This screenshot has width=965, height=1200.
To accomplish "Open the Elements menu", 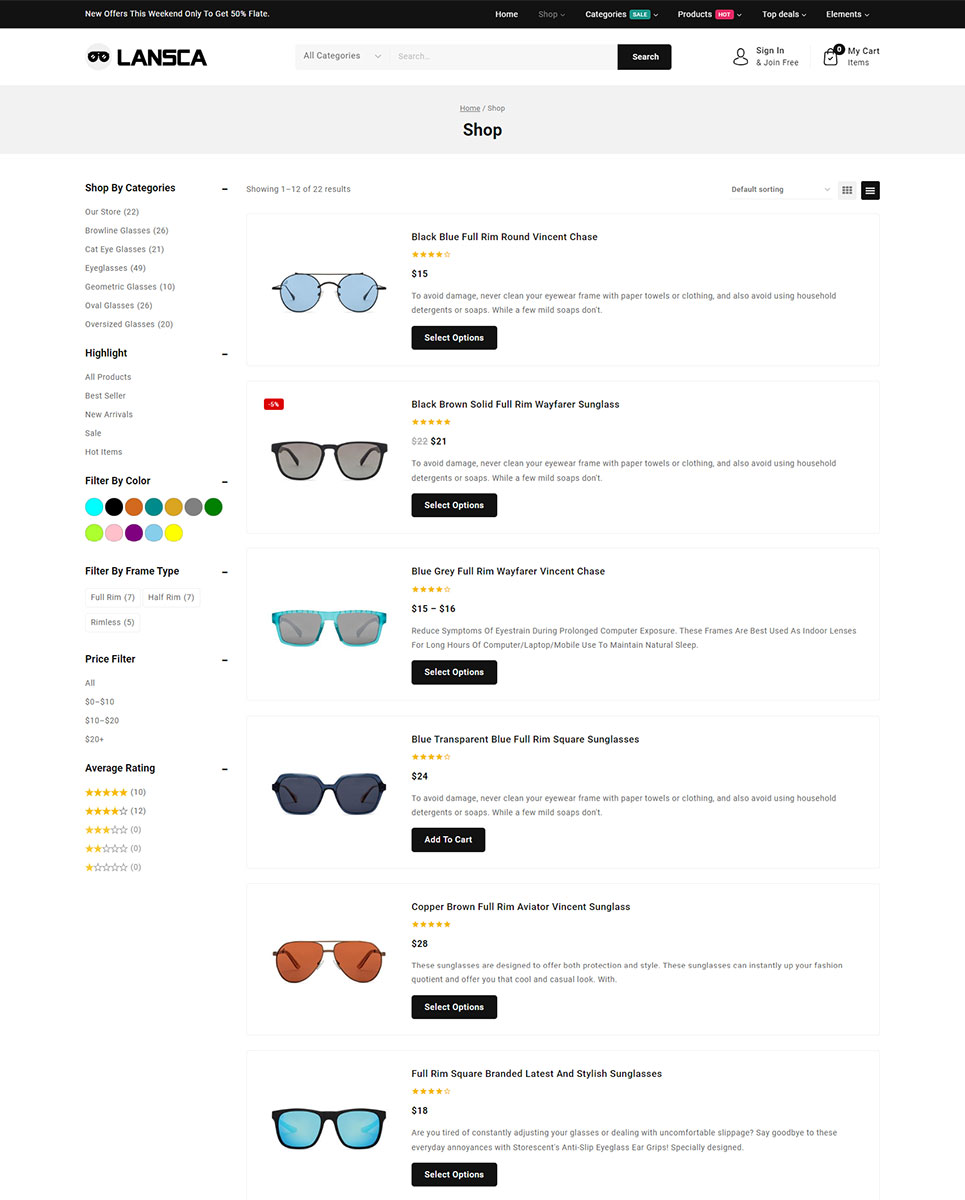I will pos(848,14).
